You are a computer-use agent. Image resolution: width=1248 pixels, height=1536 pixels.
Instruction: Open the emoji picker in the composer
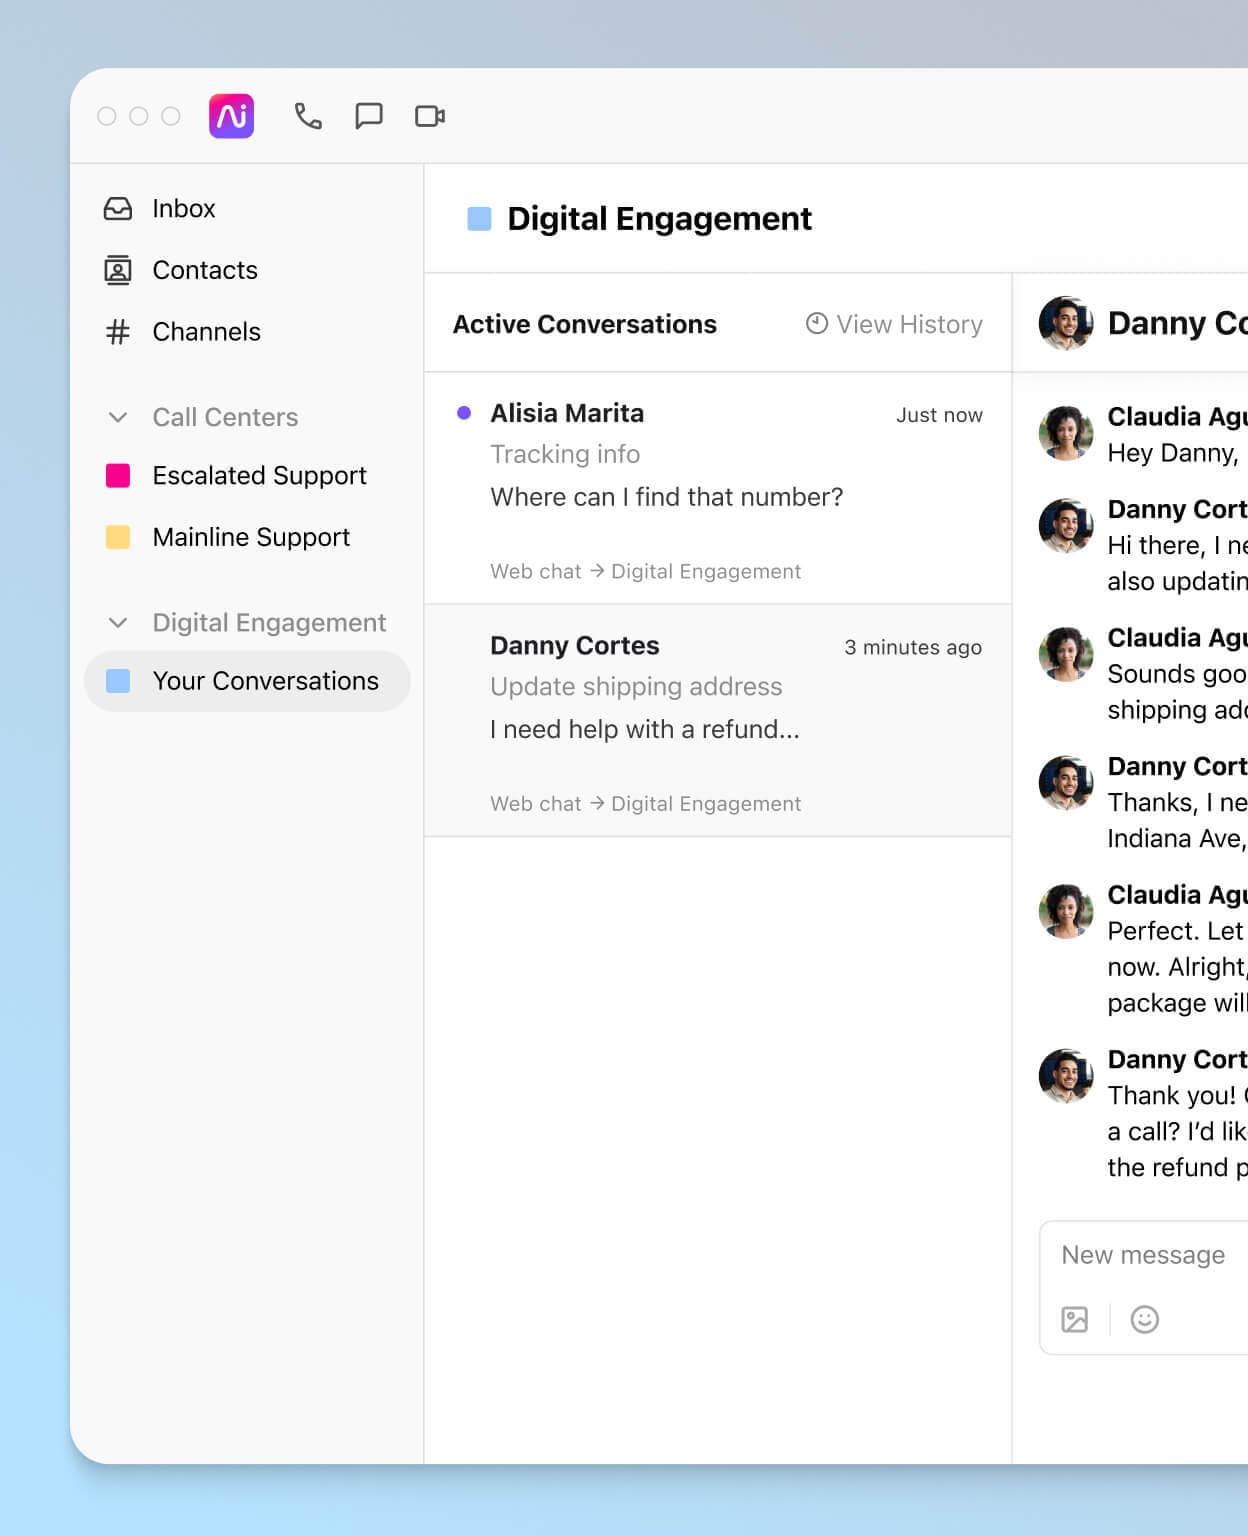coord(1145,1319)
